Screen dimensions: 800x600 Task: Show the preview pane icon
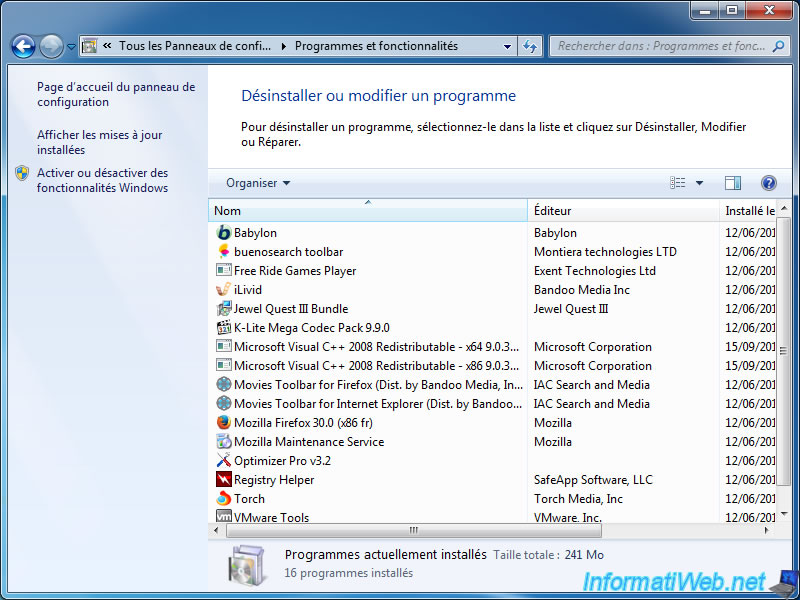[733, 183]
